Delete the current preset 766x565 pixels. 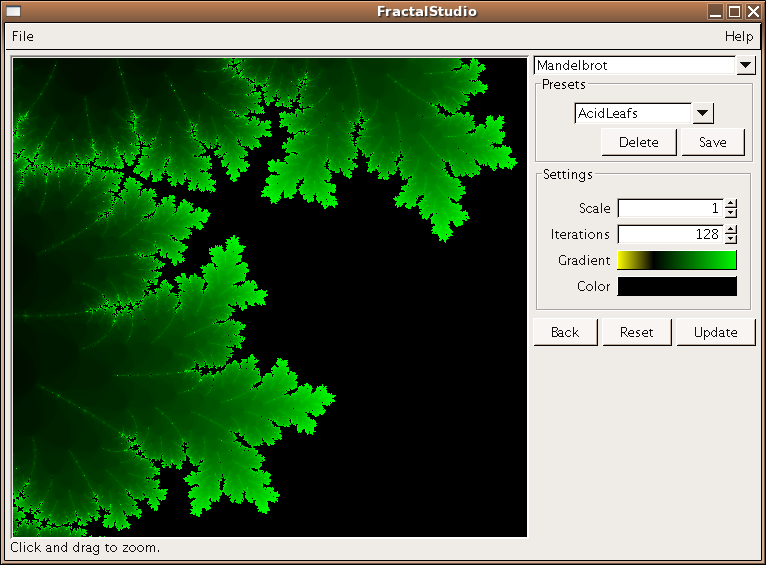tap(639, 142)
